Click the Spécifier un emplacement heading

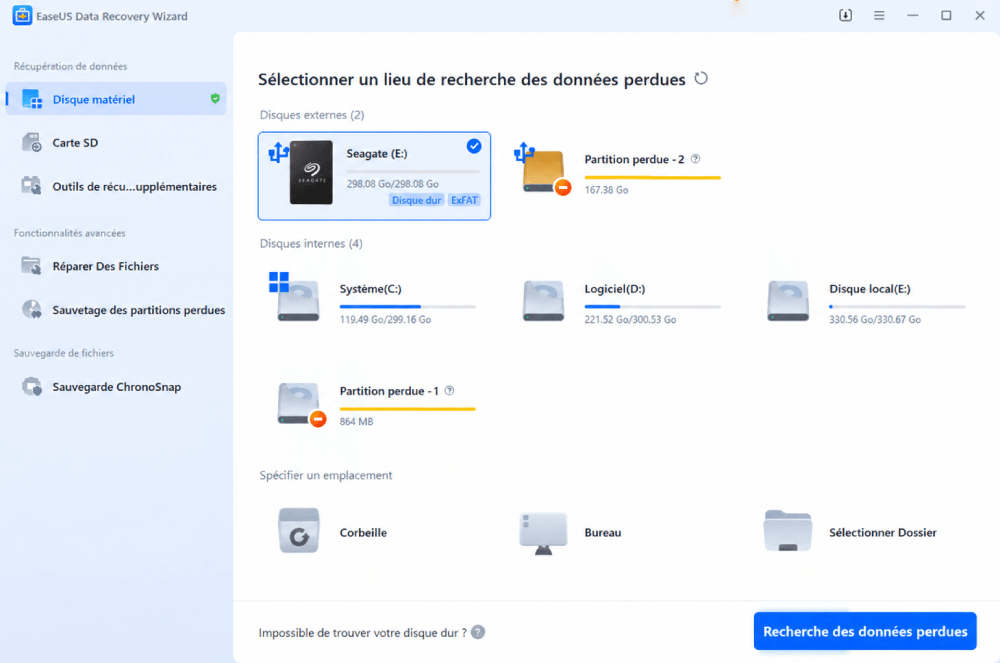326,475
